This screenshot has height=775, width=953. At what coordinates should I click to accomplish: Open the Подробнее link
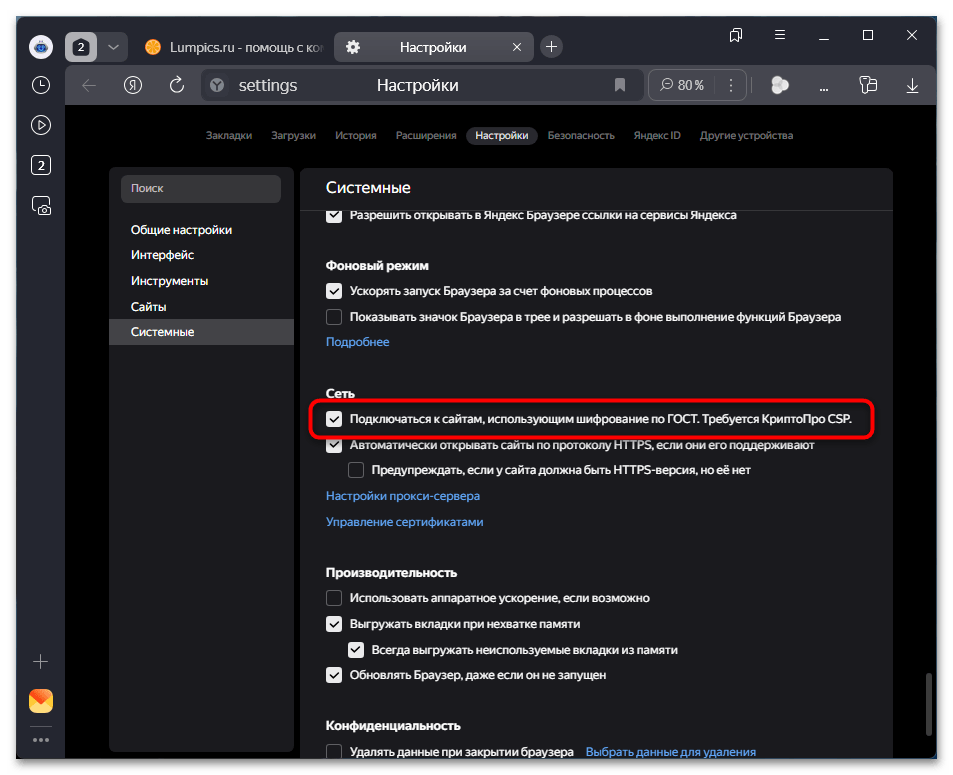[357, 342]
